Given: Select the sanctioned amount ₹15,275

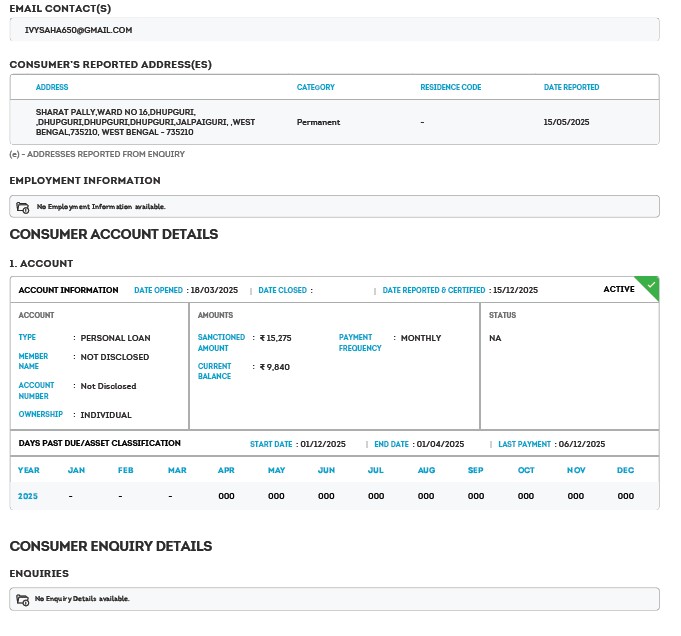Looking at the screenshot, I should click(275, 338).
